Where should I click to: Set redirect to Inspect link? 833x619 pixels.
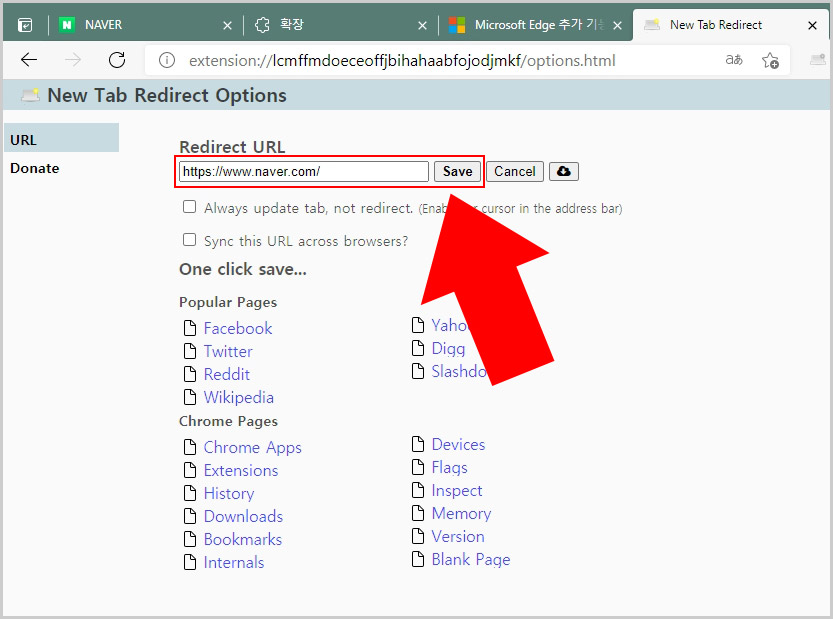(457, 490)
